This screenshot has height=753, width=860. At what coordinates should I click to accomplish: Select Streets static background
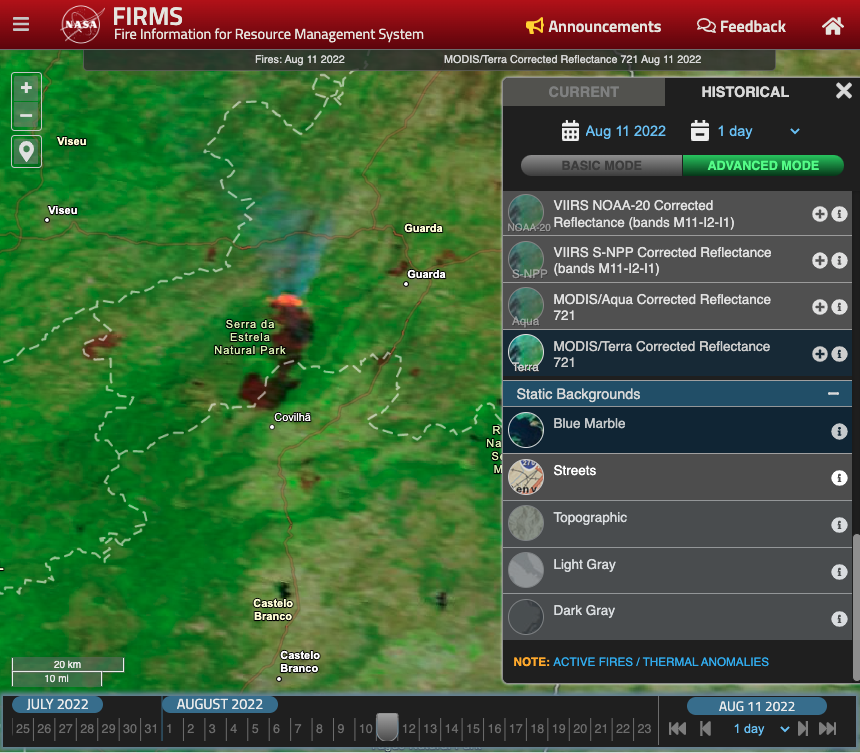[574, 471]
